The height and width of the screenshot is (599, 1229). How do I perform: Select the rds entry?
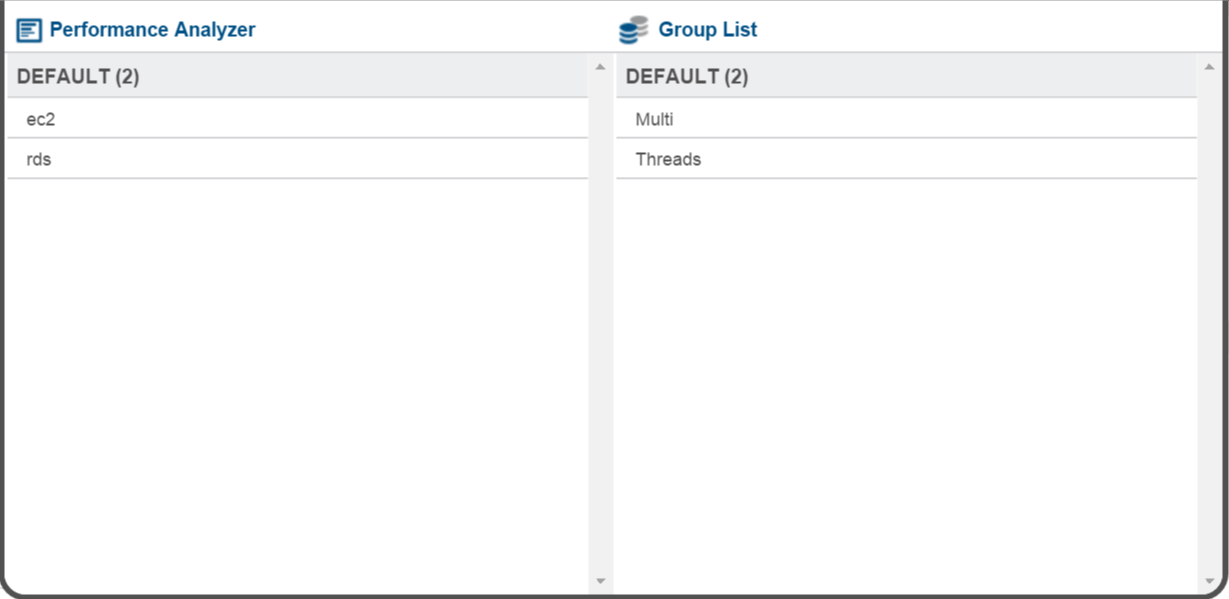[x=298, y=159]
